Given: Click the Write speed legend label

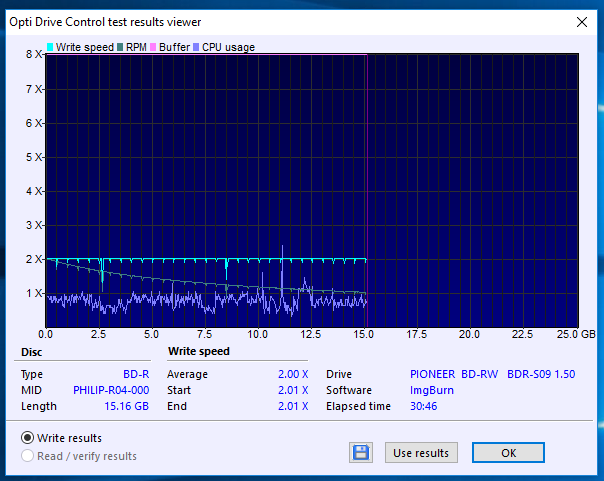Looking at the screenshot, I should [85, 47].
